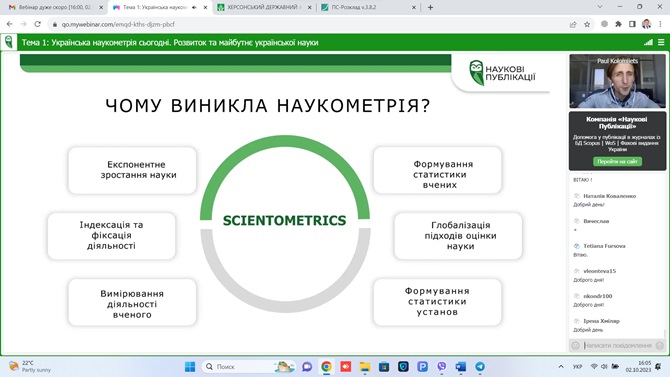
Task: Open Telegram from the taskbar
Action: click(x=480, y=366)
